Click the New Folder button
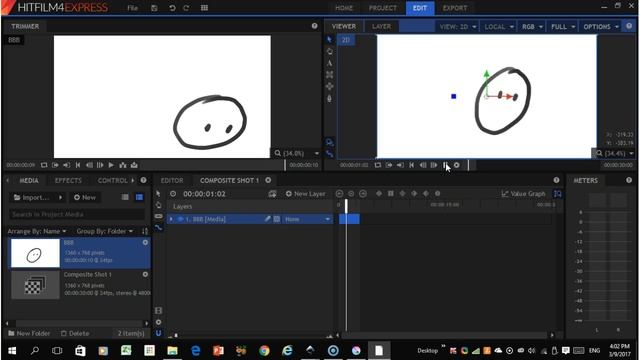640x360 pixels. (29, 333)
